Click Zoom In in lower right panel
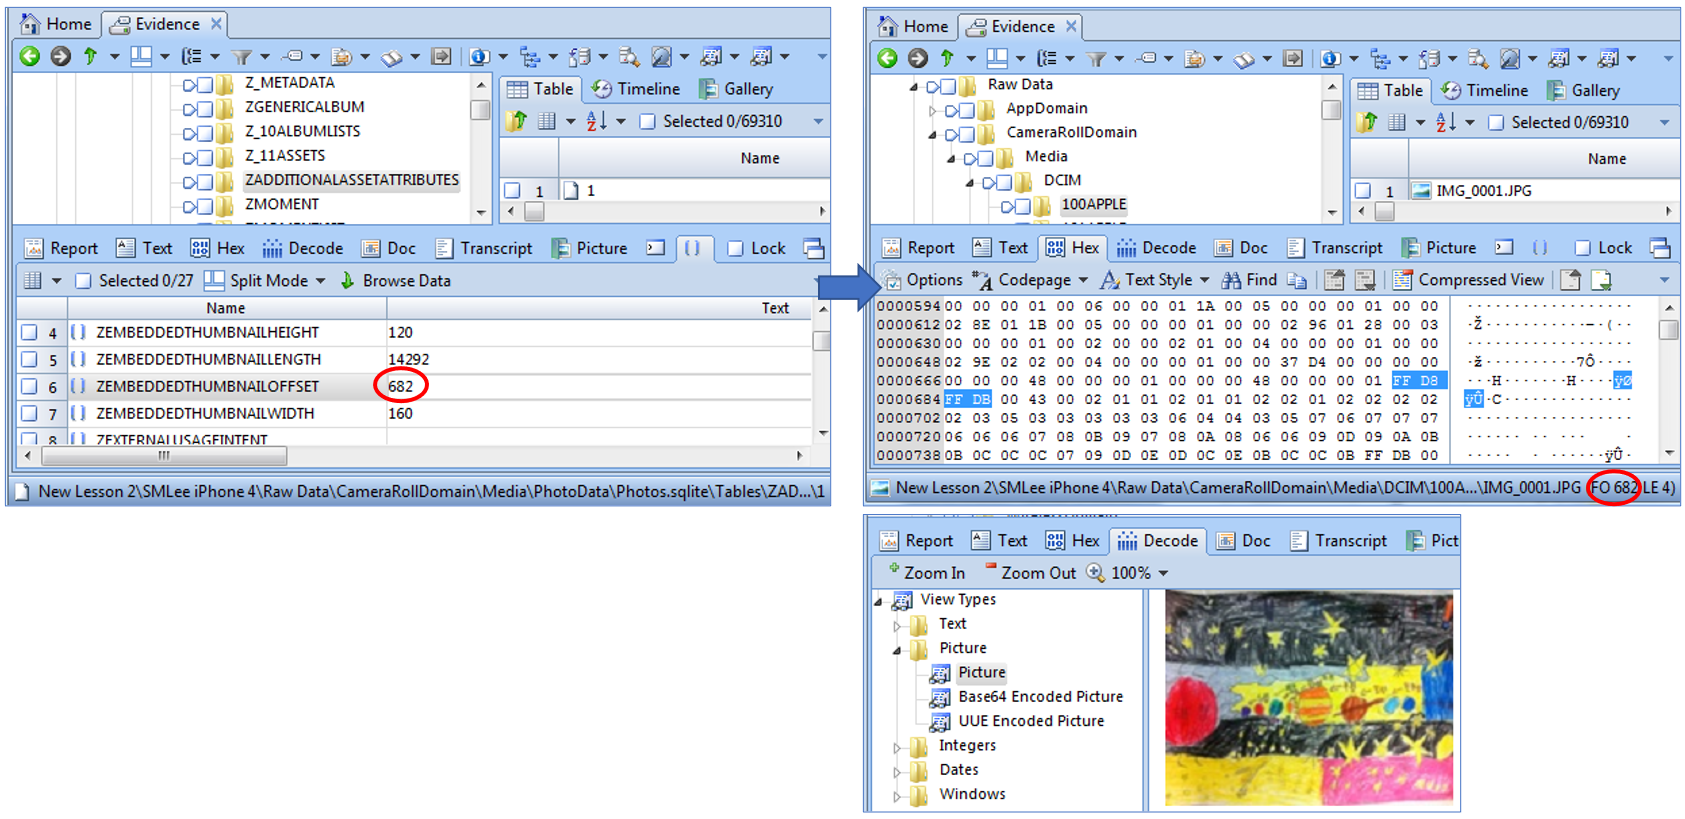This screenshot has width=1685, height=819. tap(926, 573)
